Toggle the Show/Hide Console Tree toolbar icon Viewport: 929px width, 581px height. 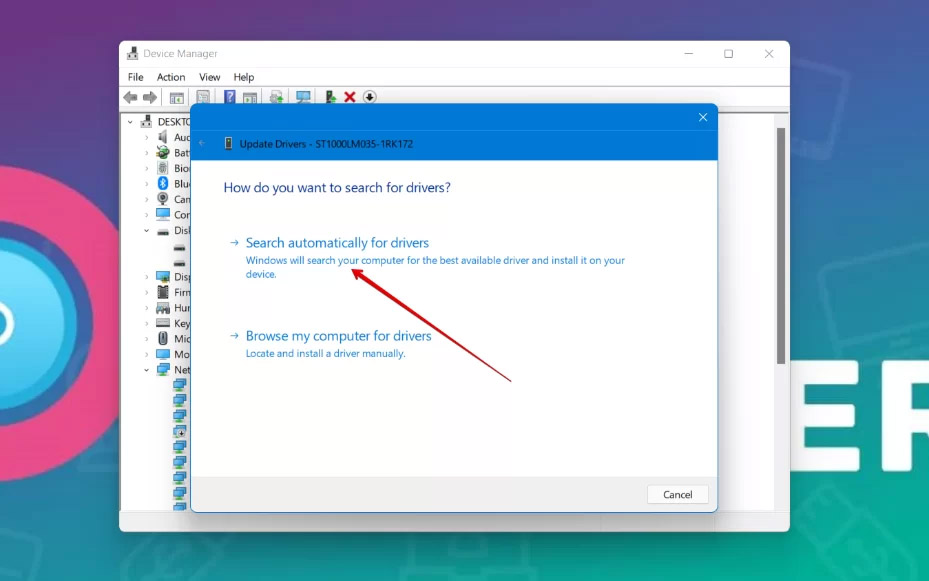tap(177, 98)
